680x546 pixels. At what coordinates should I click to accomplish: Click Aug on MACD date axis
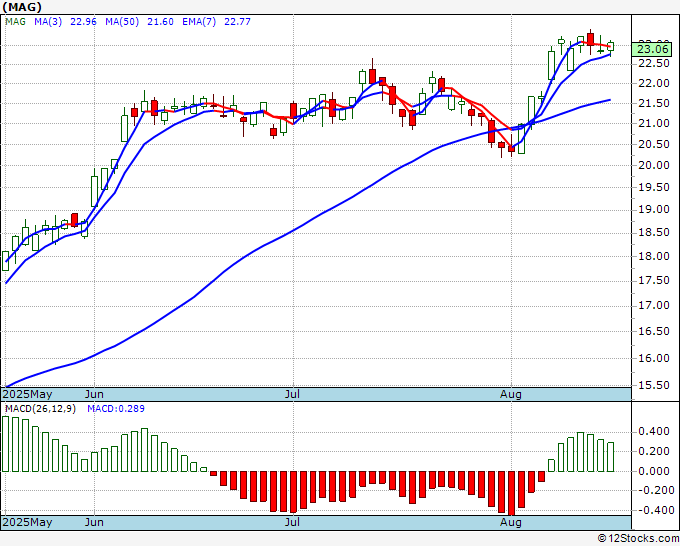click(x=510, y=522)
